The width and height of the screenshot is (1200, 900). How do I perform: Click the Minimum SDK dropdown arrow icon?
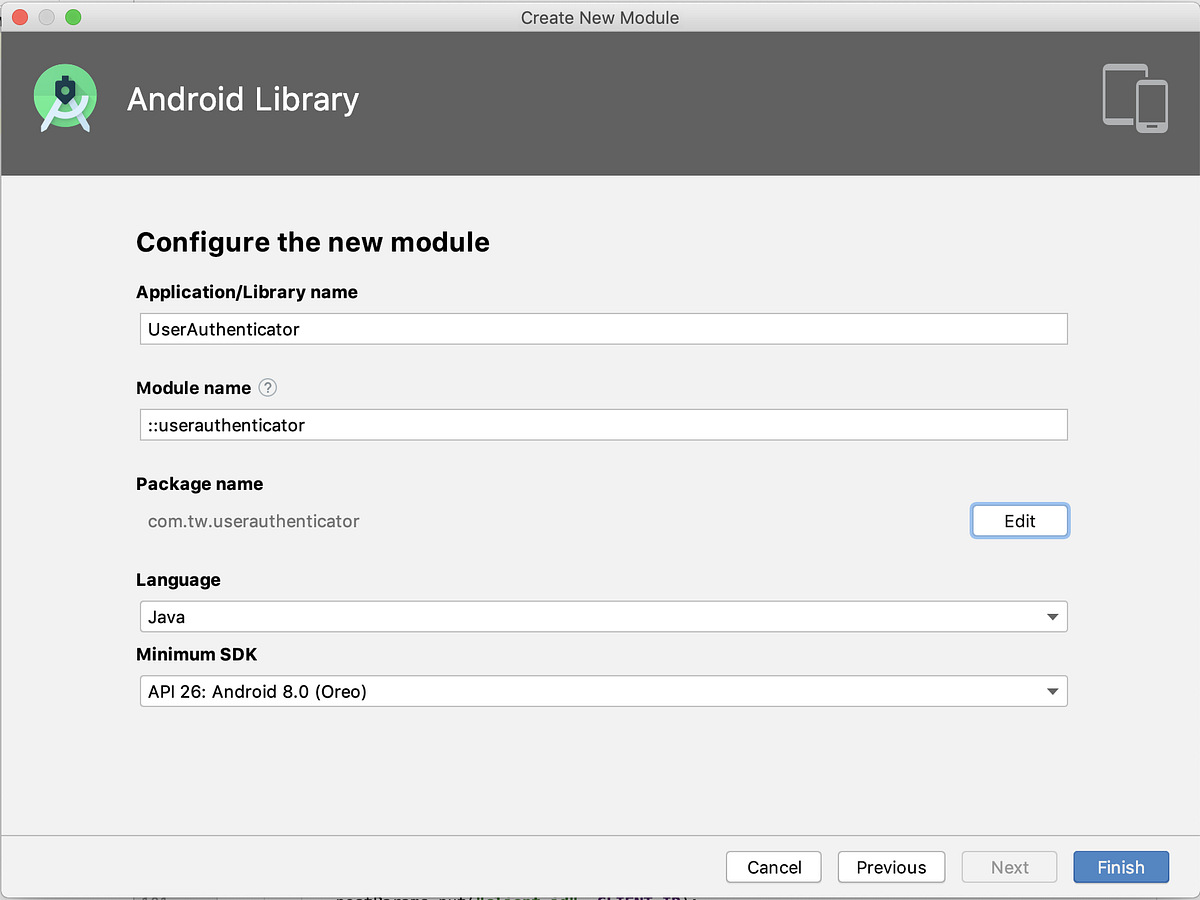tap(1052, 691)
